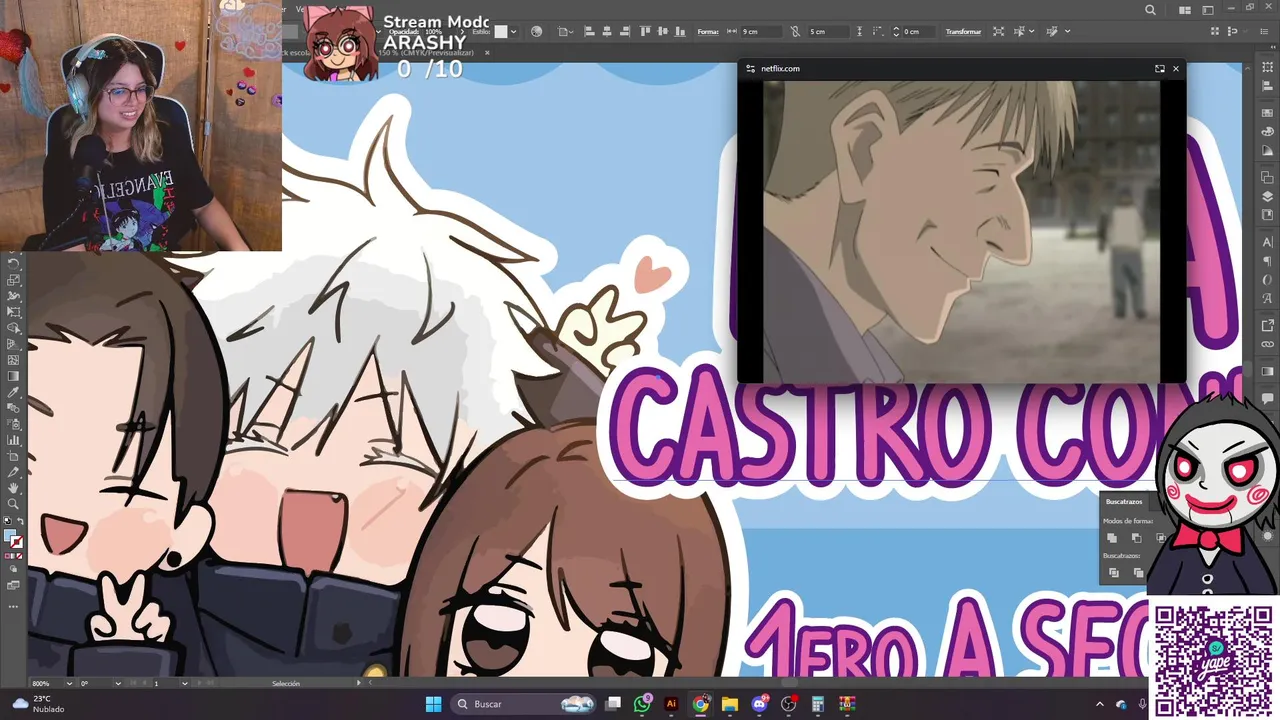Image resolution: width=1280 pixels, height=720 pixels.
Task: Click second Modos de forma button
Action: [x=1136, y=538]
